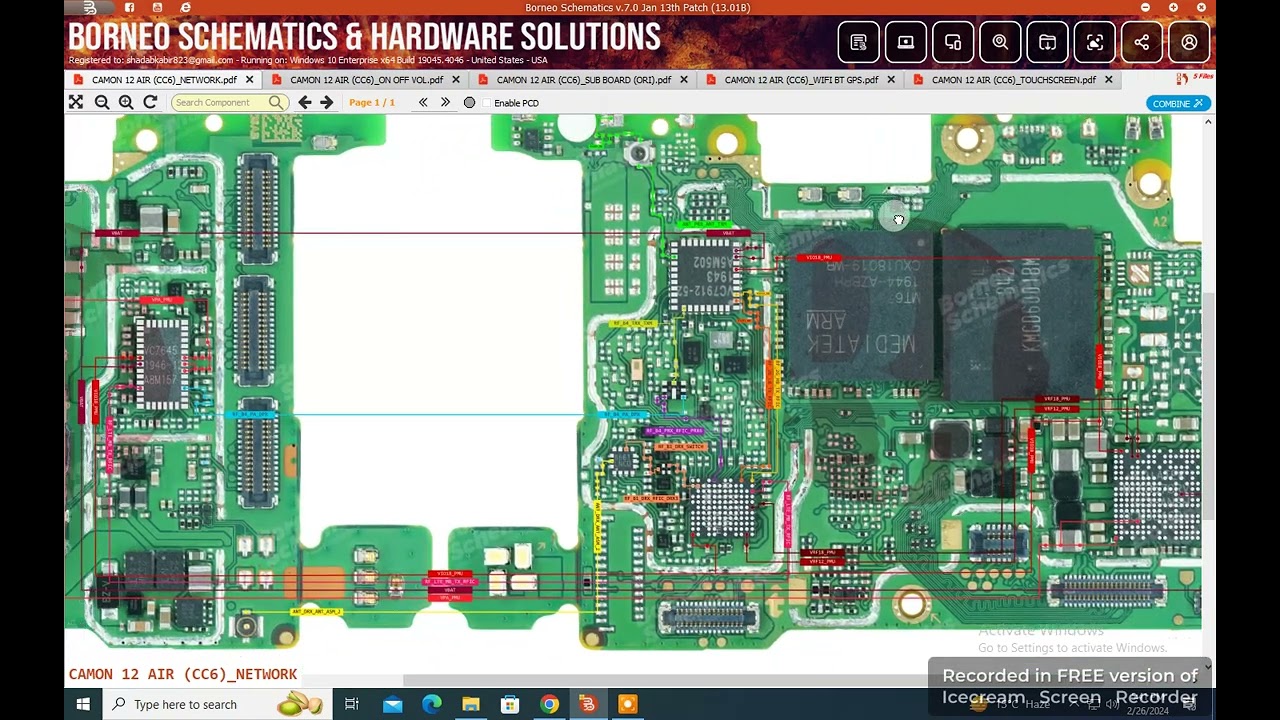The height and width of the screenshot is (720, 1280).
Task: Open the magnifier search icon in header
Action: (x=1000, y=43)
